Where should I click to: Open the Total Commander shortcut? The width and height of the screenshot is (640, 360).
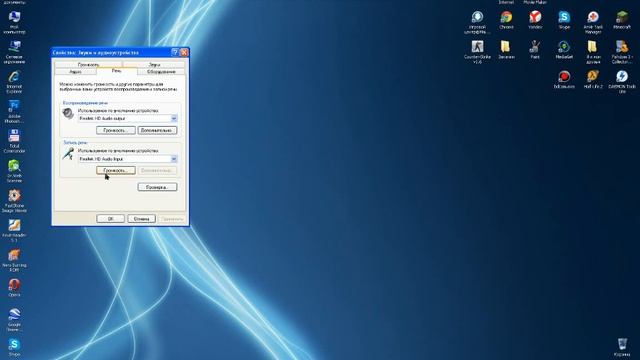click(14, 141)
